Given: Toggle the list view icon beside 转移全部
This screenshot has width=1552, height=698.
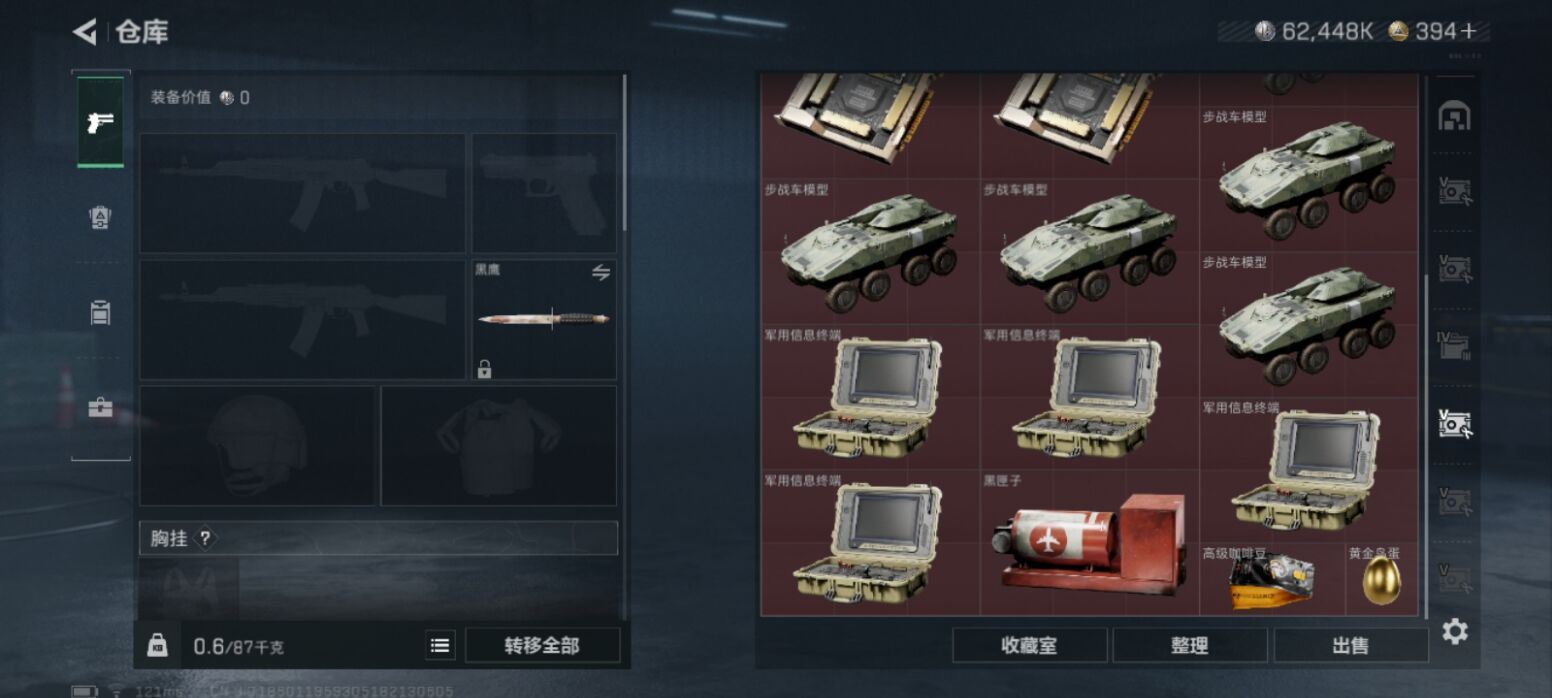Looking at the screenshot, I should pos(440,645).
